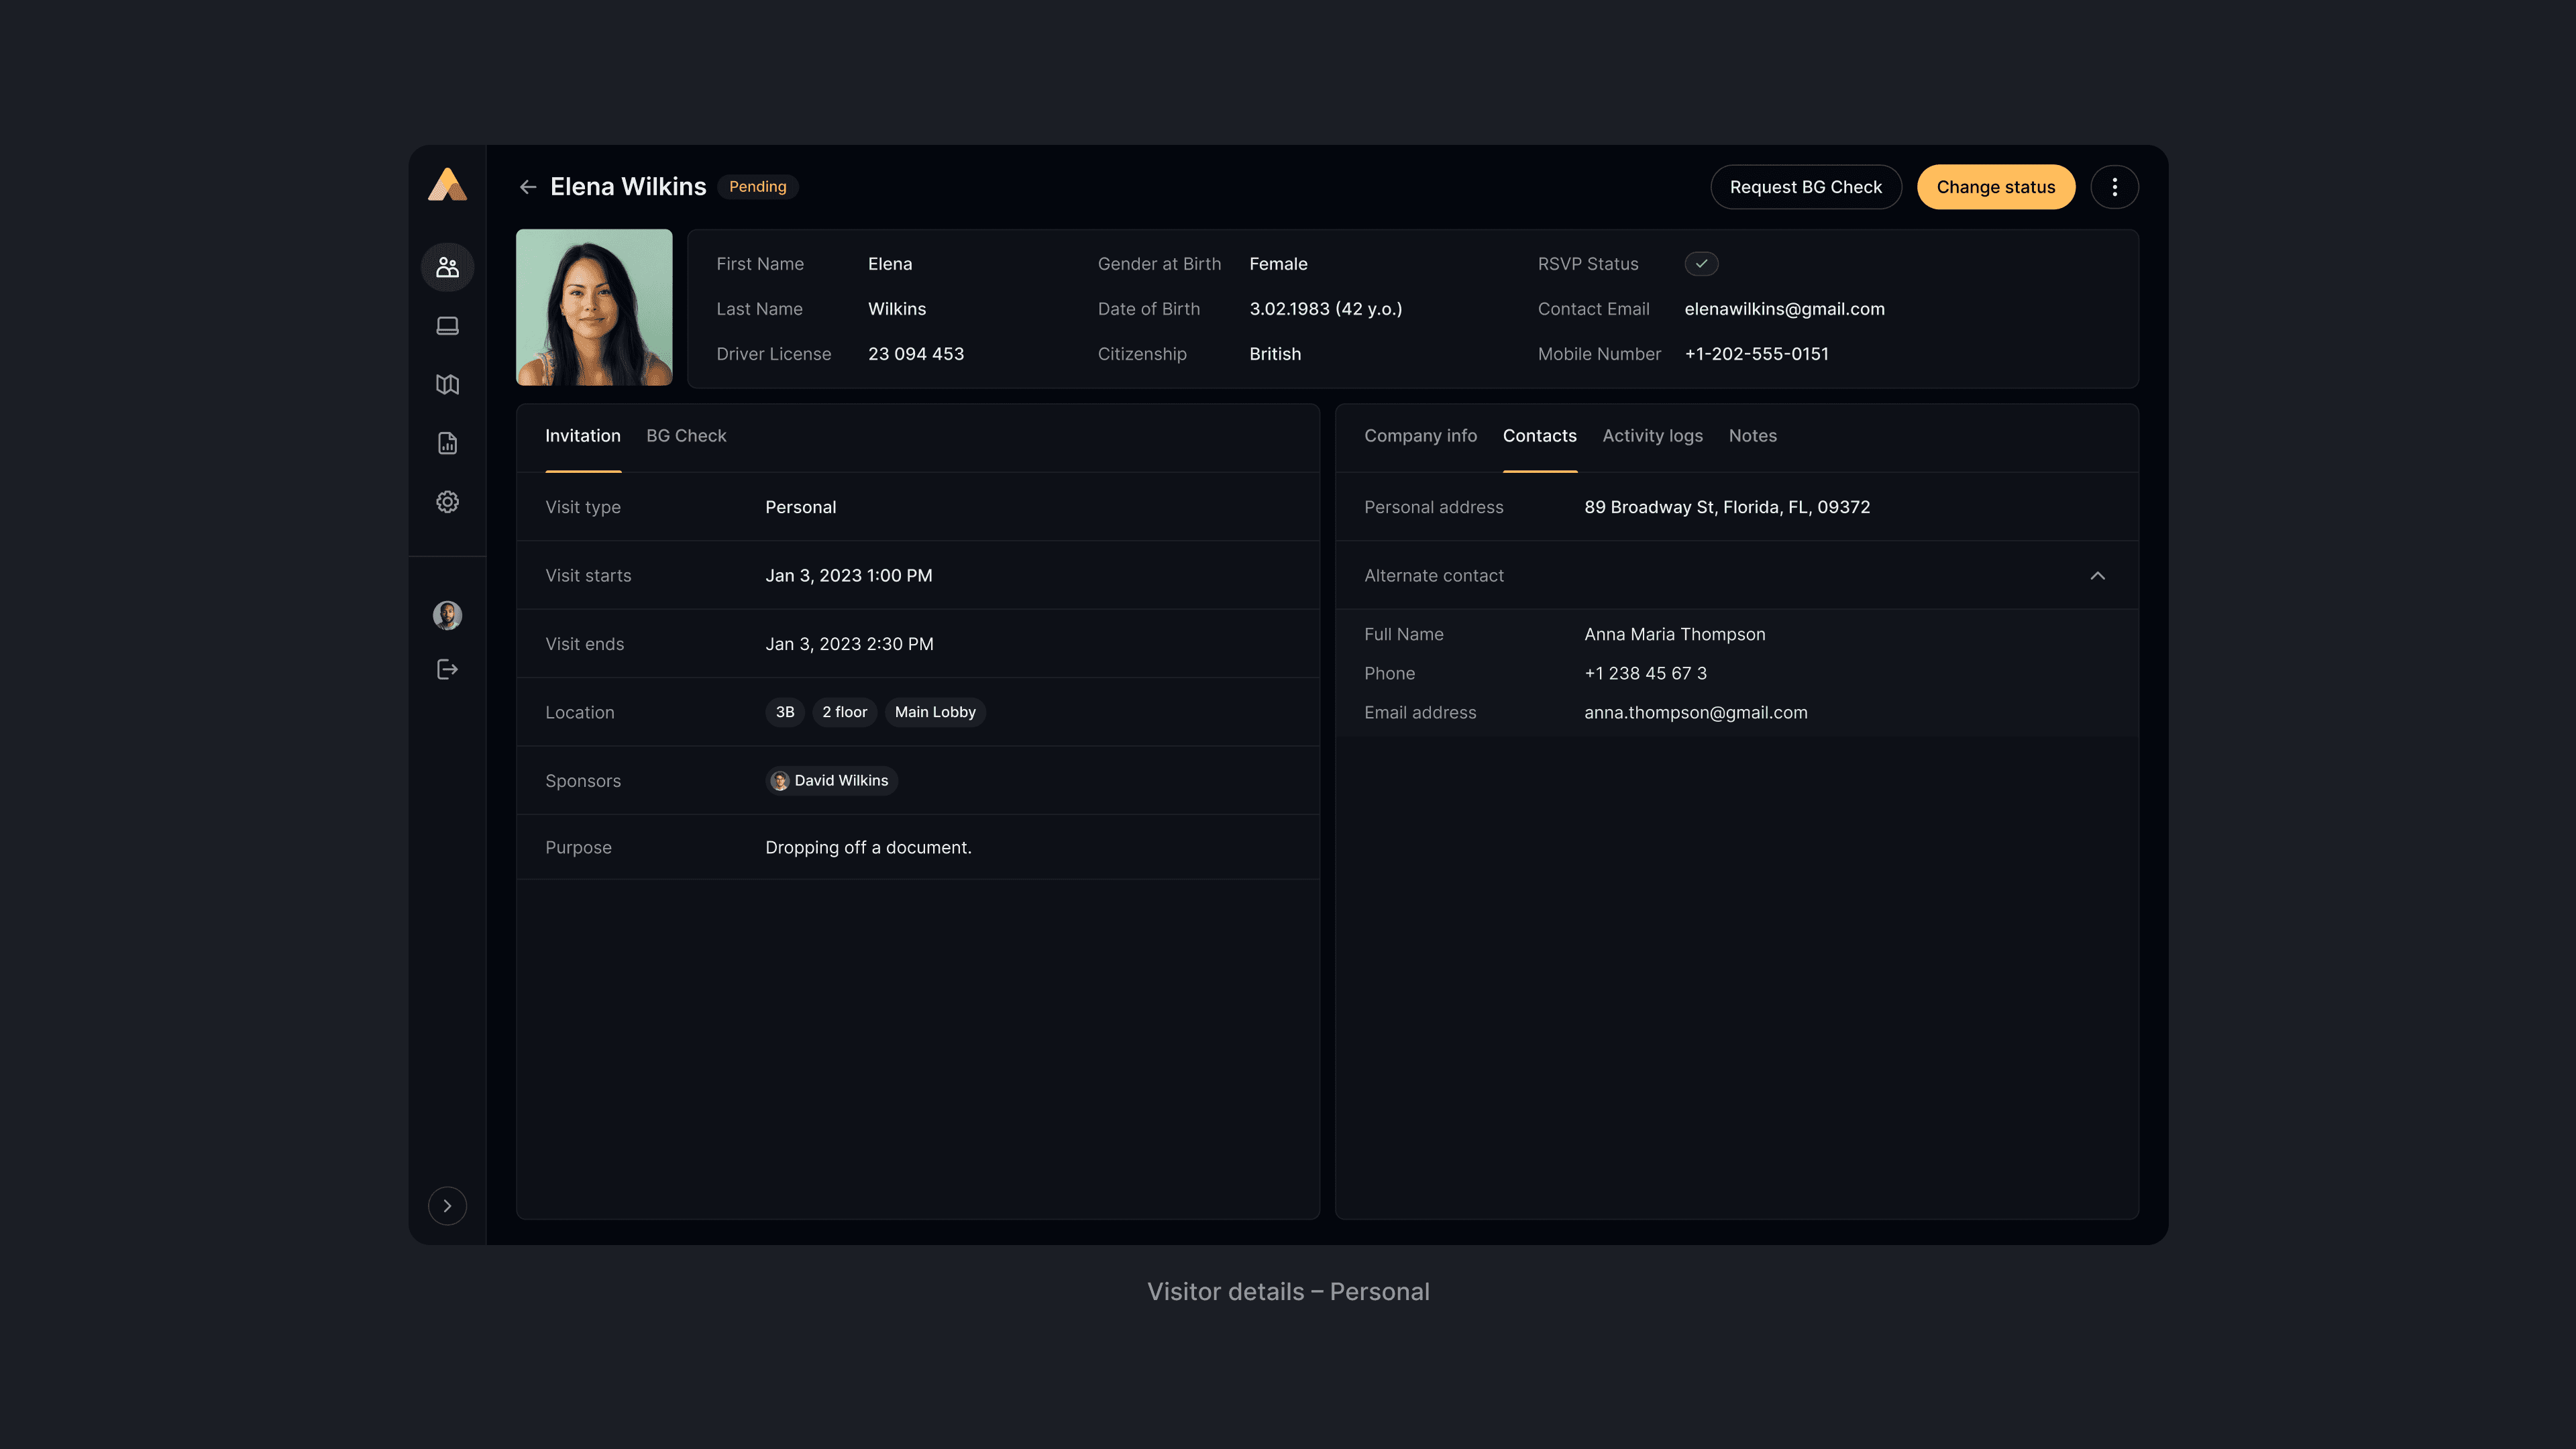Toggle the RSVP Status checkmark

pos(1701,264)
